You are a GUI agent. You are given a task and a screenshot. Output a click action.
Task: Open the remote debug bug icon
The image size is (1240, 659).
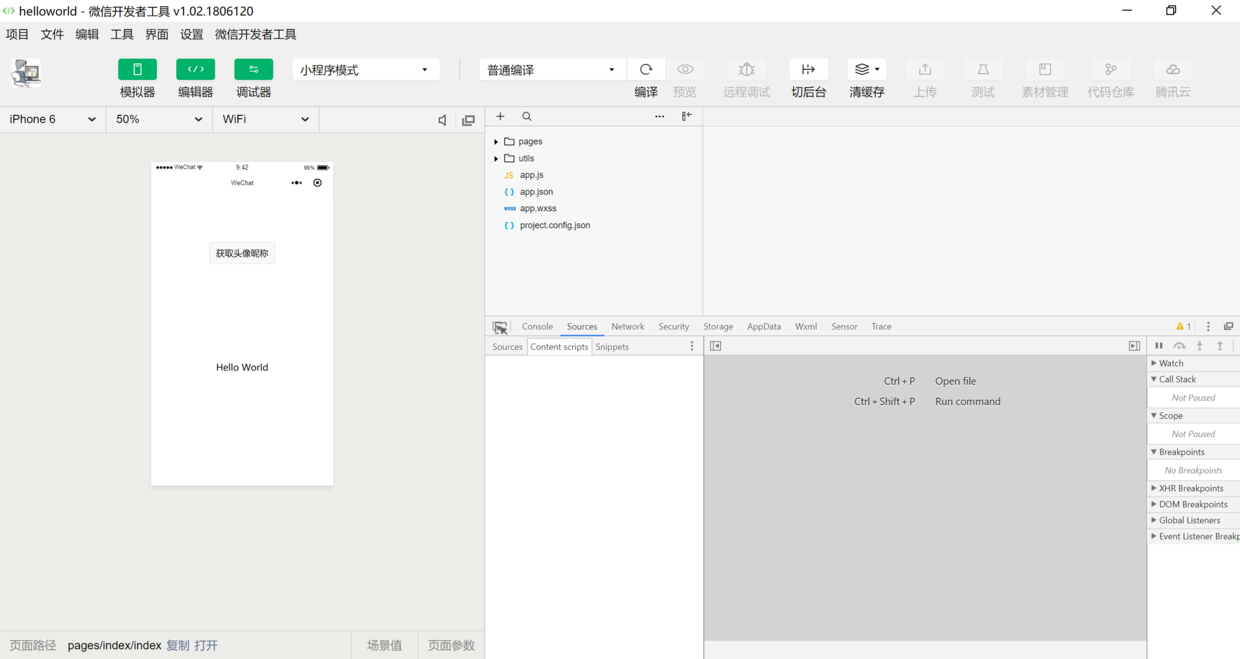746,69
